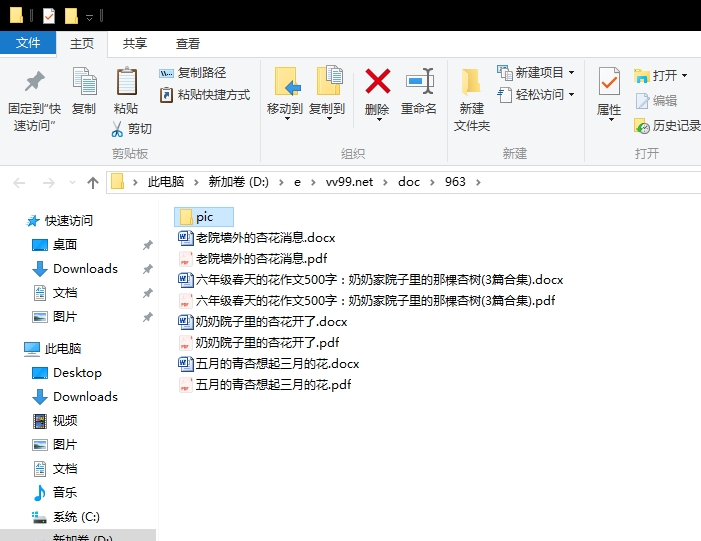Click the Edit (编辑) button
The image size is (701, 541).
(656, 101)
